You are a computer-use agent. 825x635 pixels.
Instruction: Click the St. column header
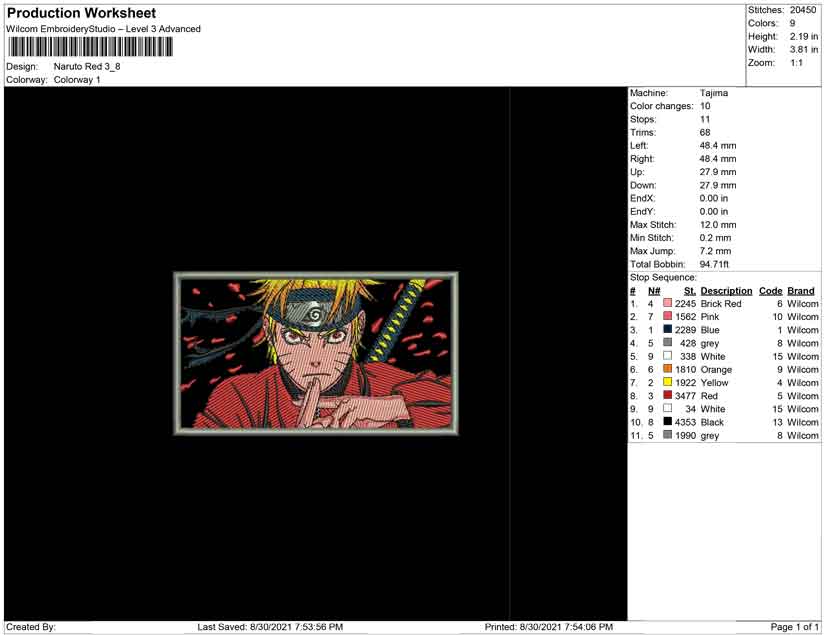tap(690, 290)
